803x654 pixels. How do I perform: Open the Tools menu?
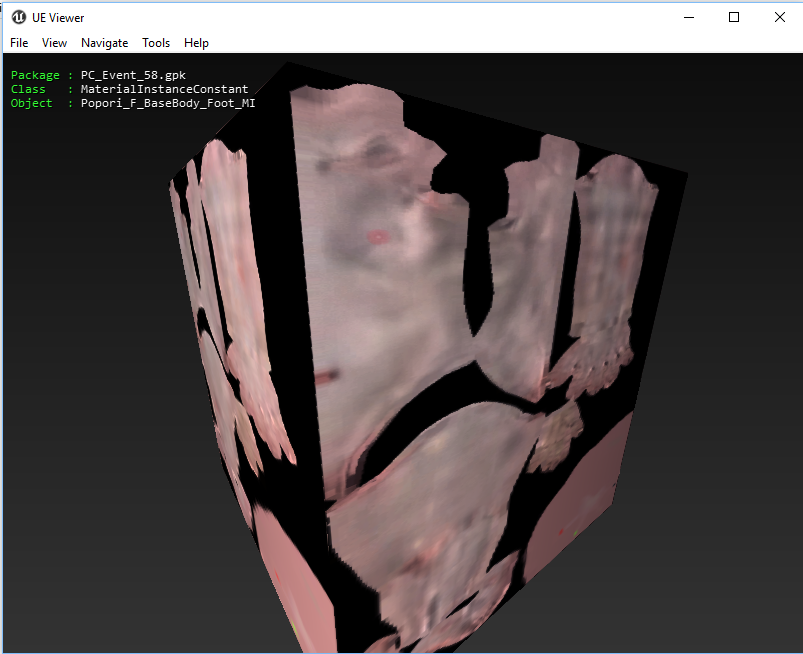[156, 43]
